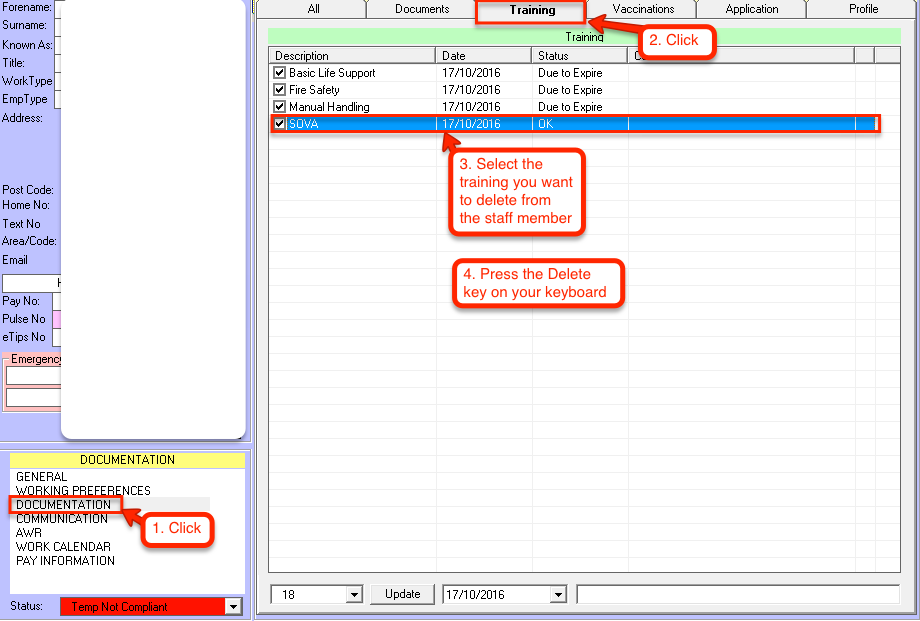This screenshot has width=920, height=621.
Task: Open the All tab
Action: pos(313,10)
